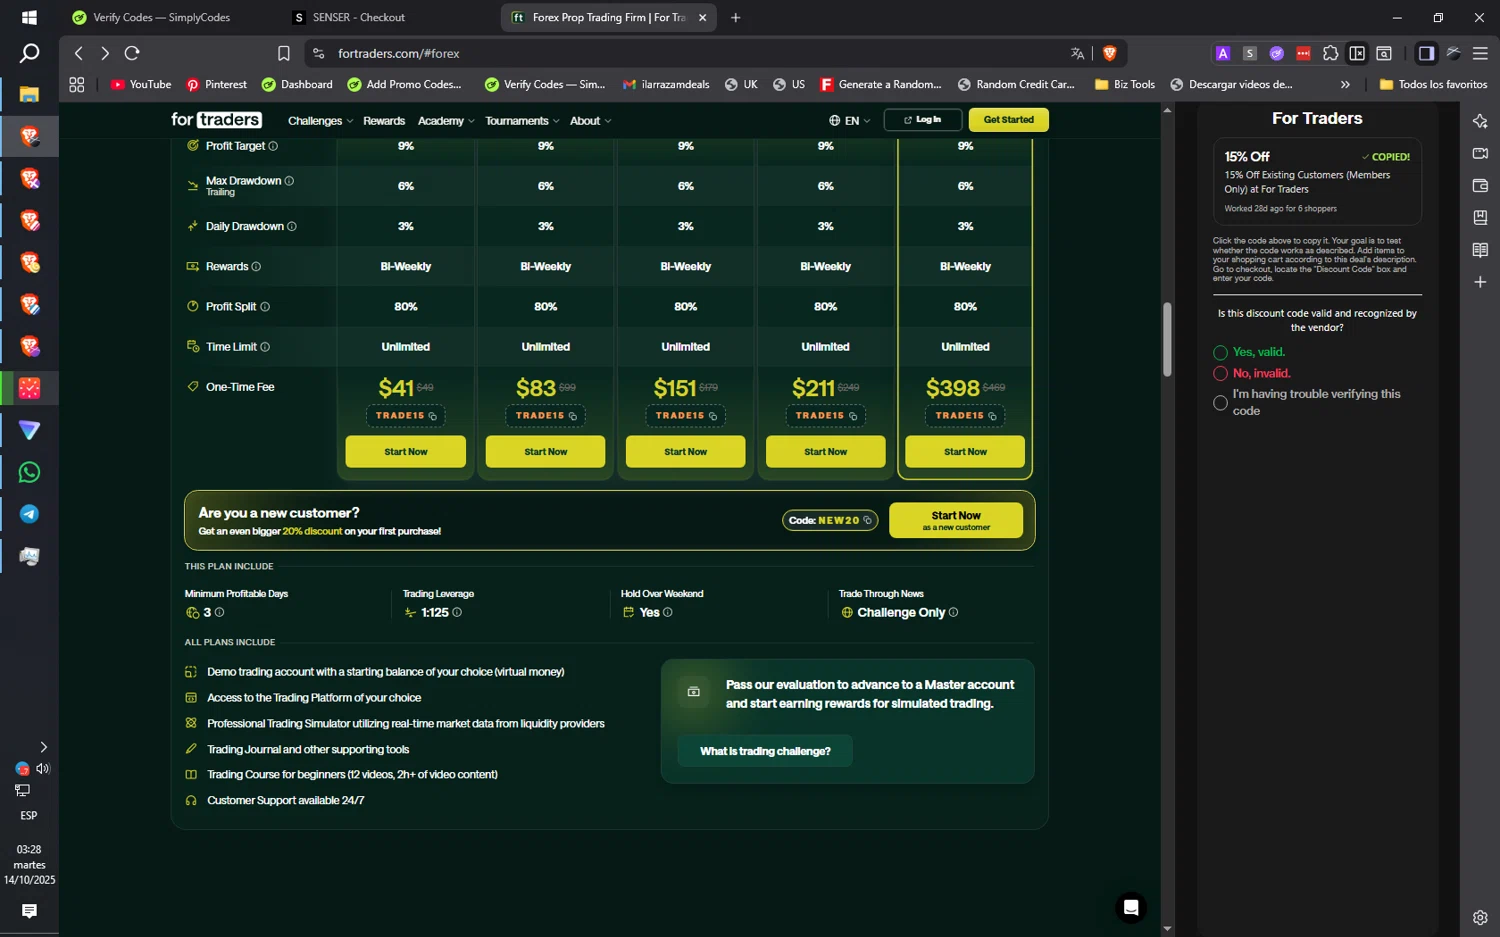Copy the TRADE15 code under the $41 price
The image size is (1500, 937).
pyautogui.click(x=433, y=416)
